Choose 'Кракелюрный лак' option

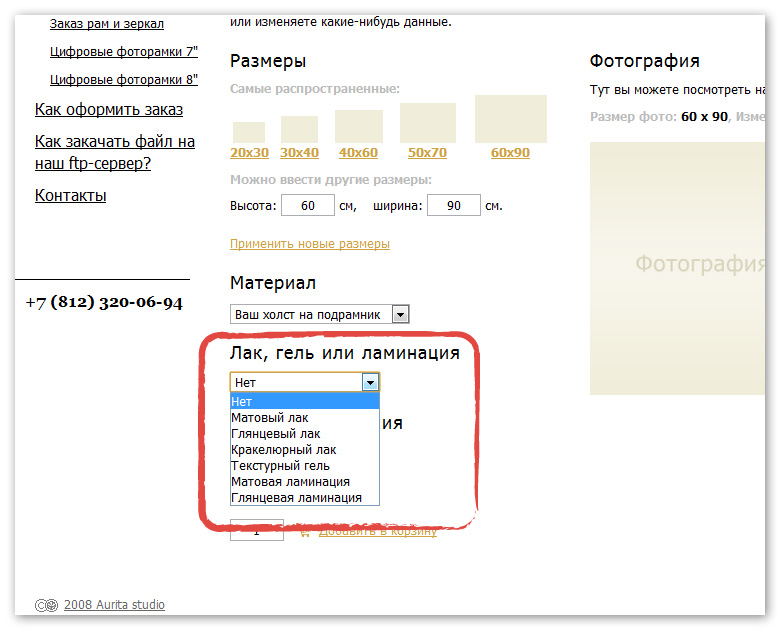(x=305, y=449)
